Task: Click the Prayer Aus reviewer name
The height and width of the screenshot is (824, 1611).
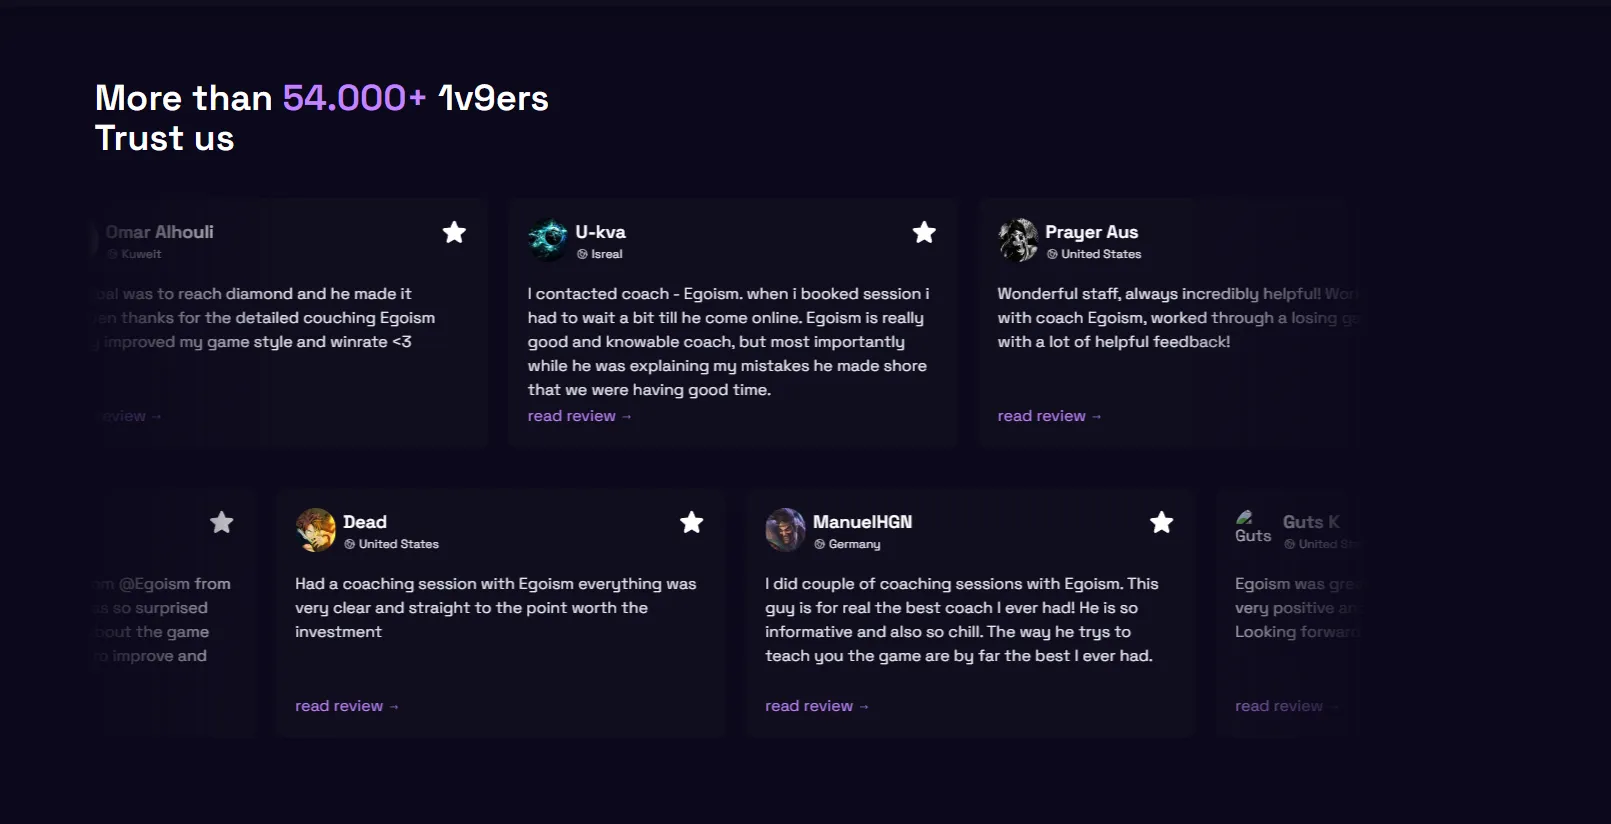Action: click(1091, 232)
